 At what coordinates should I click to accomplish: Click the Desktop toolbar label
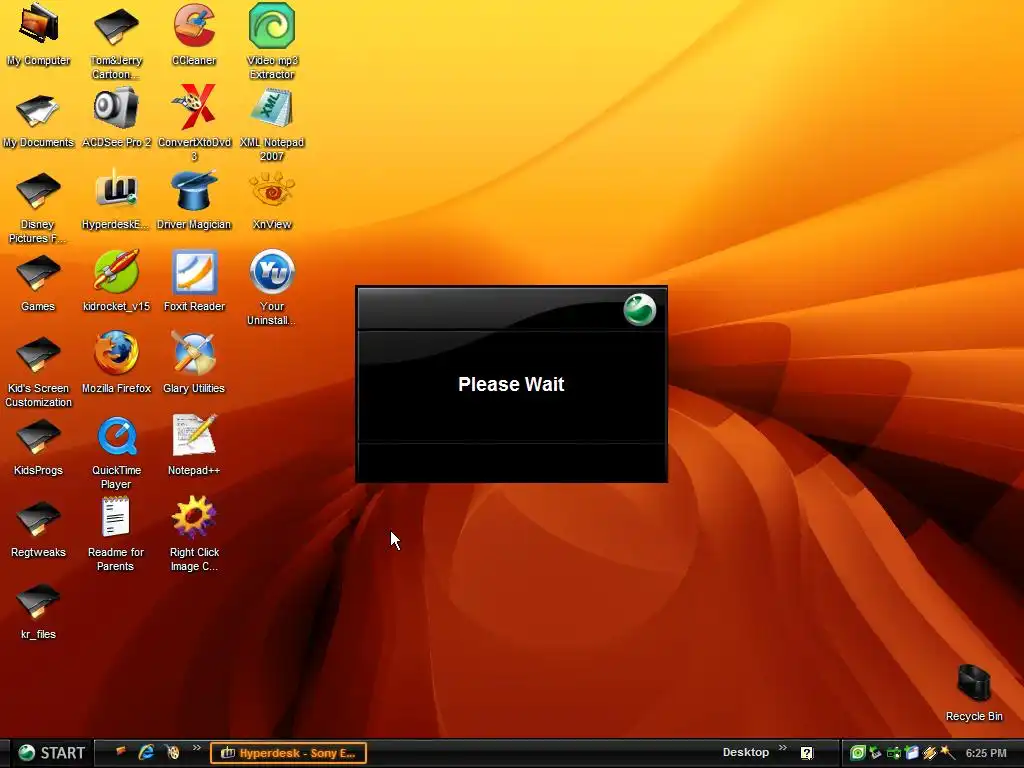(x=746, y=752)
